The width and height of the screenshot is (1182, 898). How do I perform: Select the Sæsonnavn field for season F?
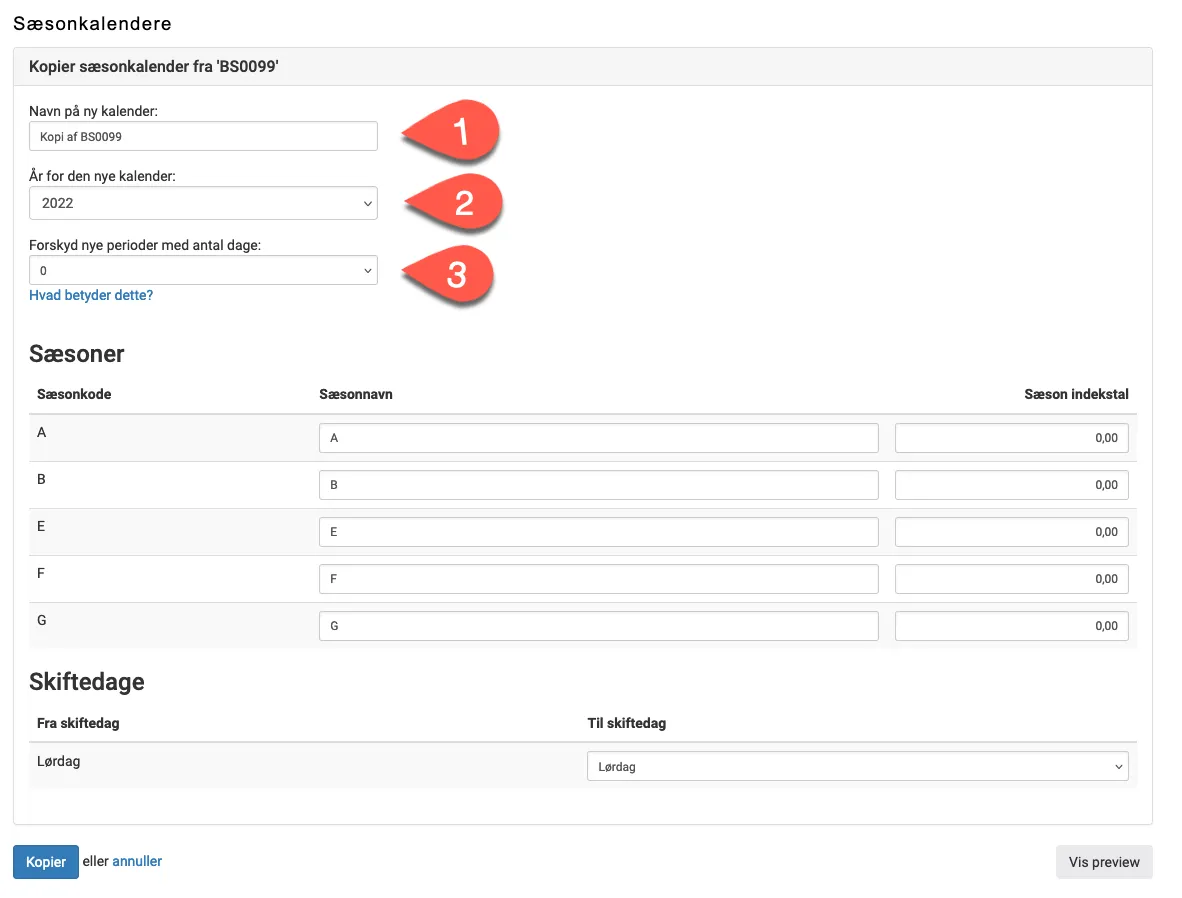pos(598,579)
